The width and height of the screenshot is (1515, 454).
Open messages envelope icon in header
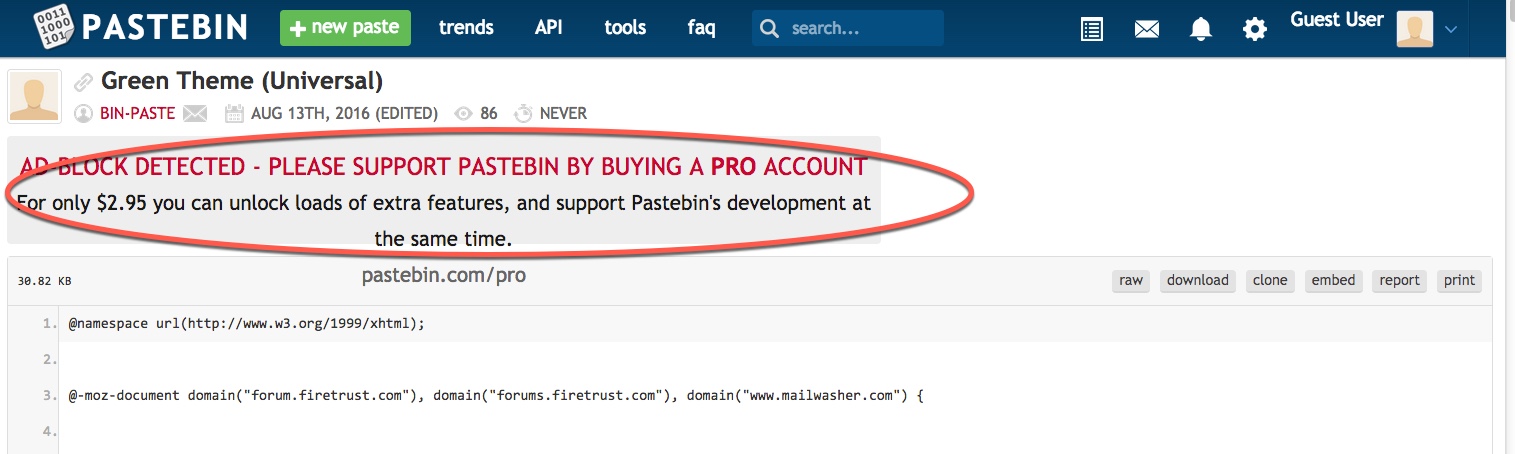point(1147,30)
